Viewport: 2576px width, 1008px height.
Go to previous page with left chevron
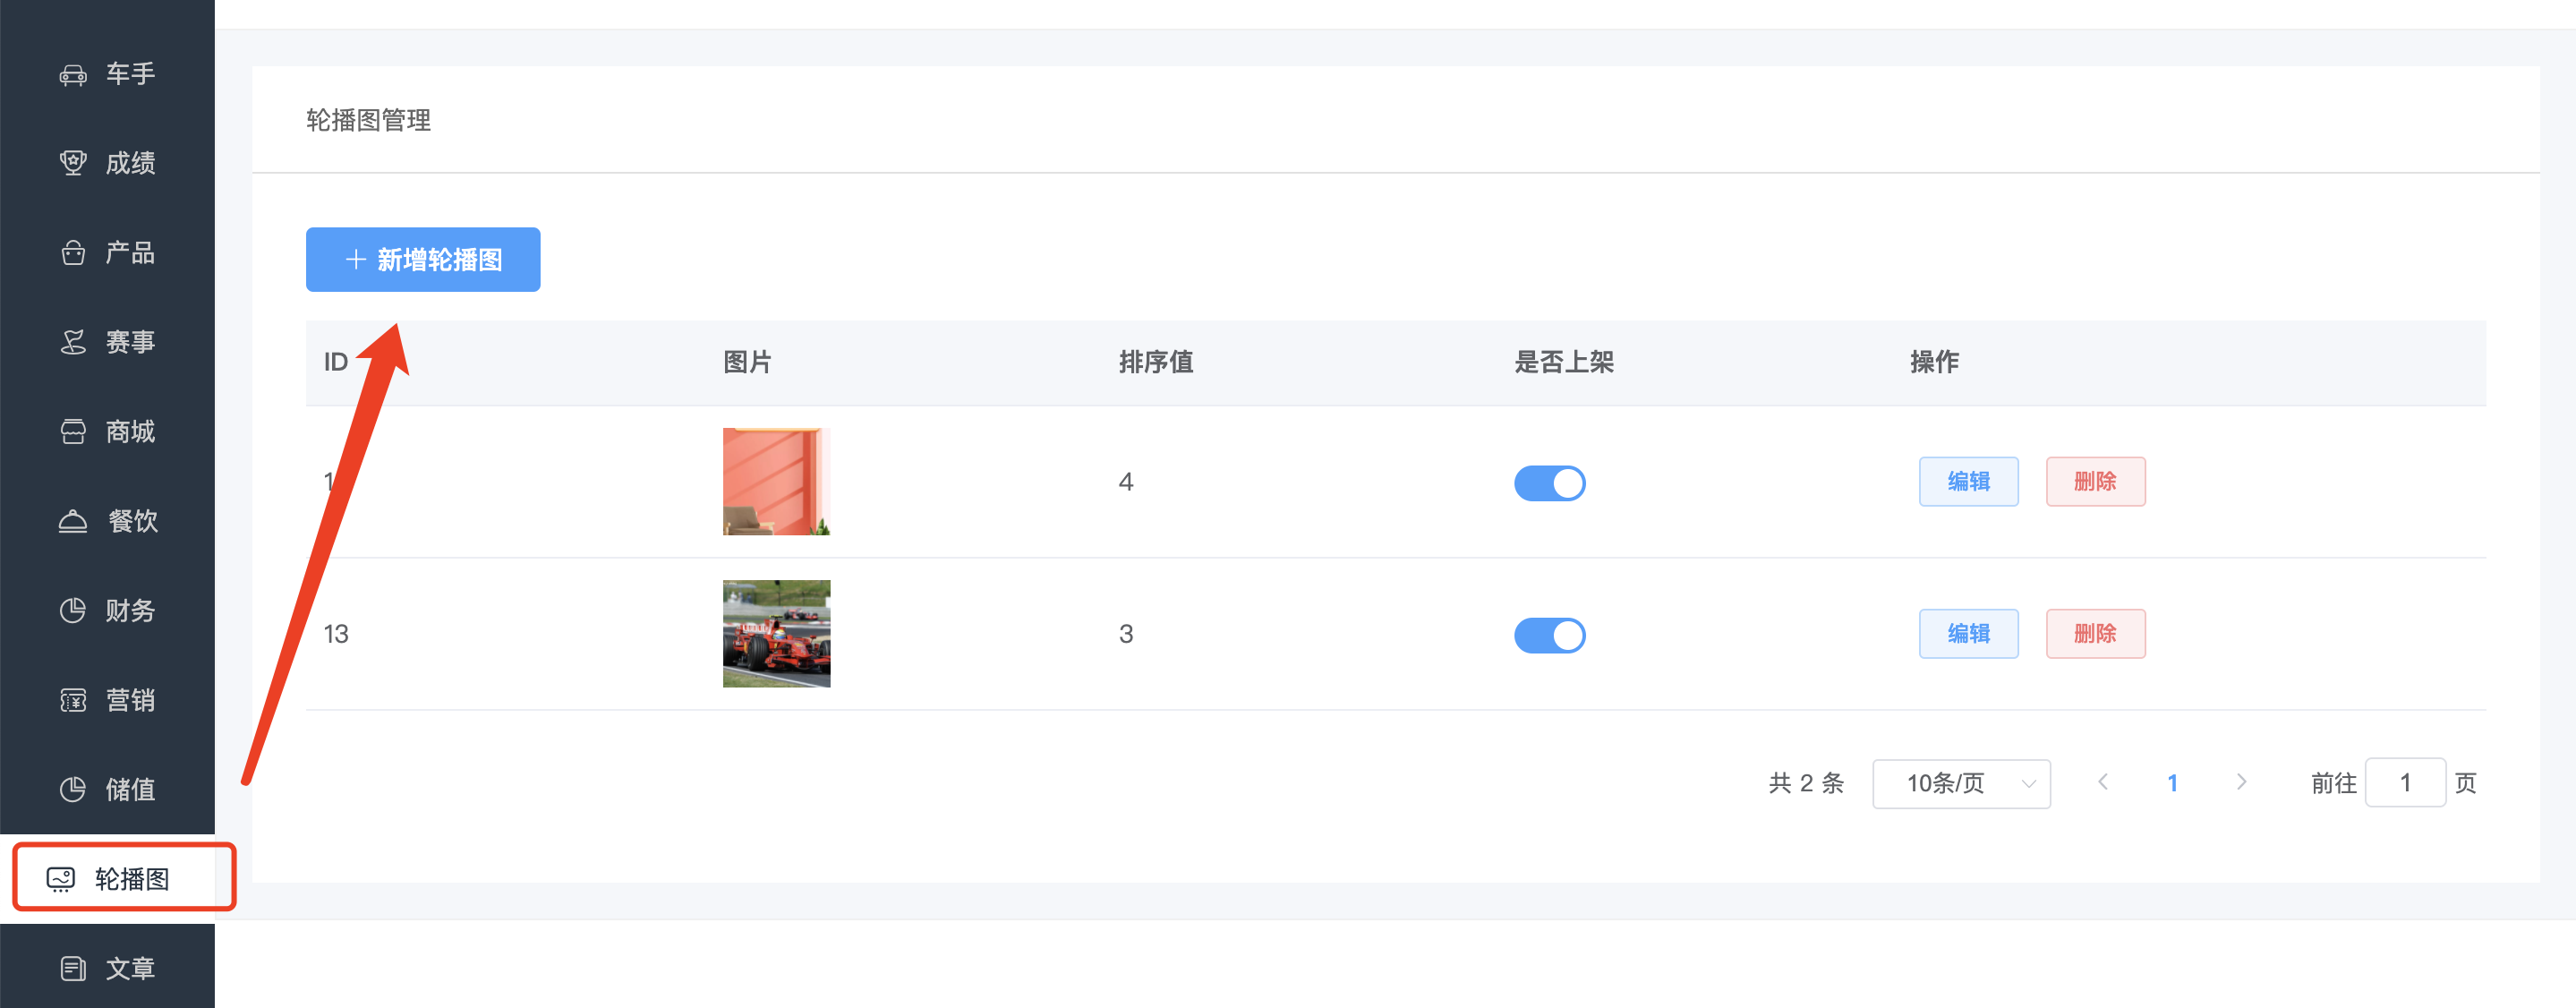[2103, 782]
